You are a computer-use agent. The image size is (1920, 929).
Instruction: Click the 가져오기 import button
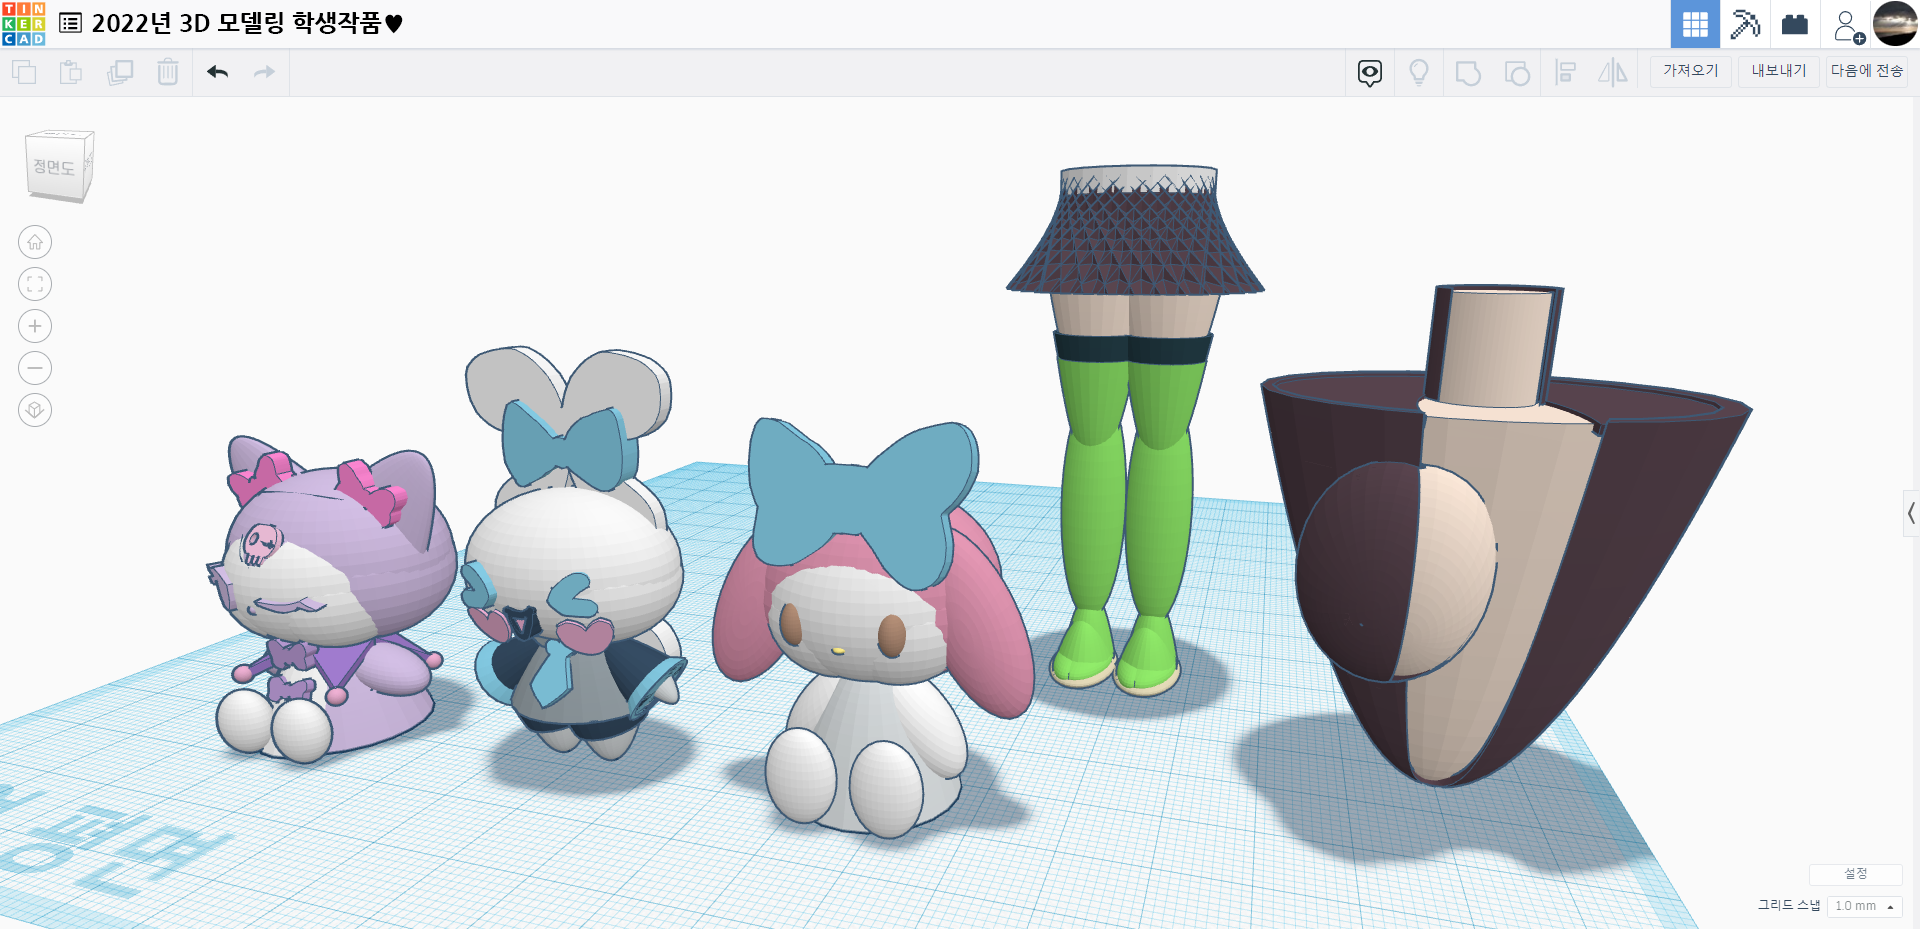pyautogui.click(x=1691, y=71)
